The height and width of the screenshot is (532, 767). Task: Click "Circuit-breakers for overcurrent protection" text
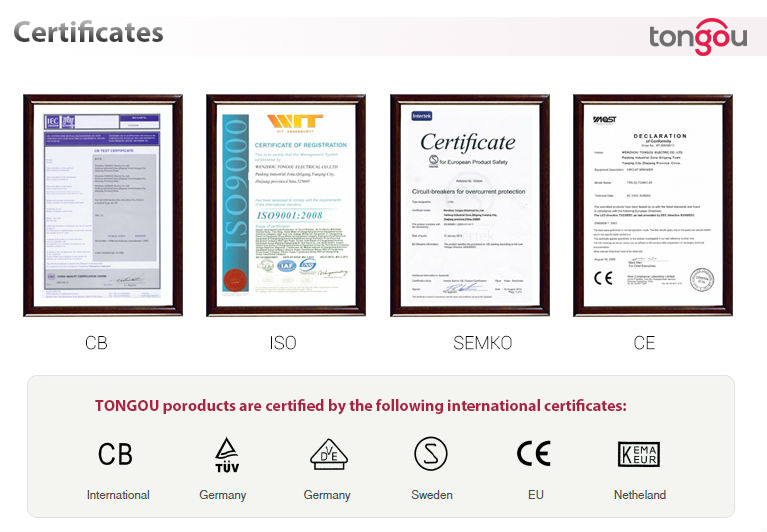click(469, 192)
